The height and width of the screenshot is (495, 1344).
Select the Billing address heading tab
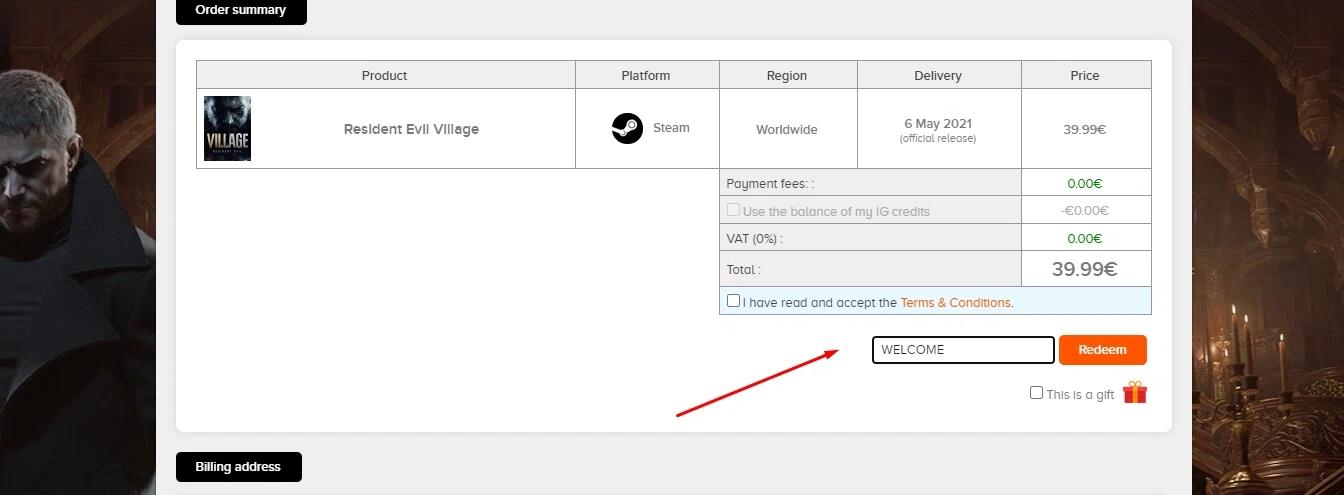pyautogui.click(x=238, y=467)
